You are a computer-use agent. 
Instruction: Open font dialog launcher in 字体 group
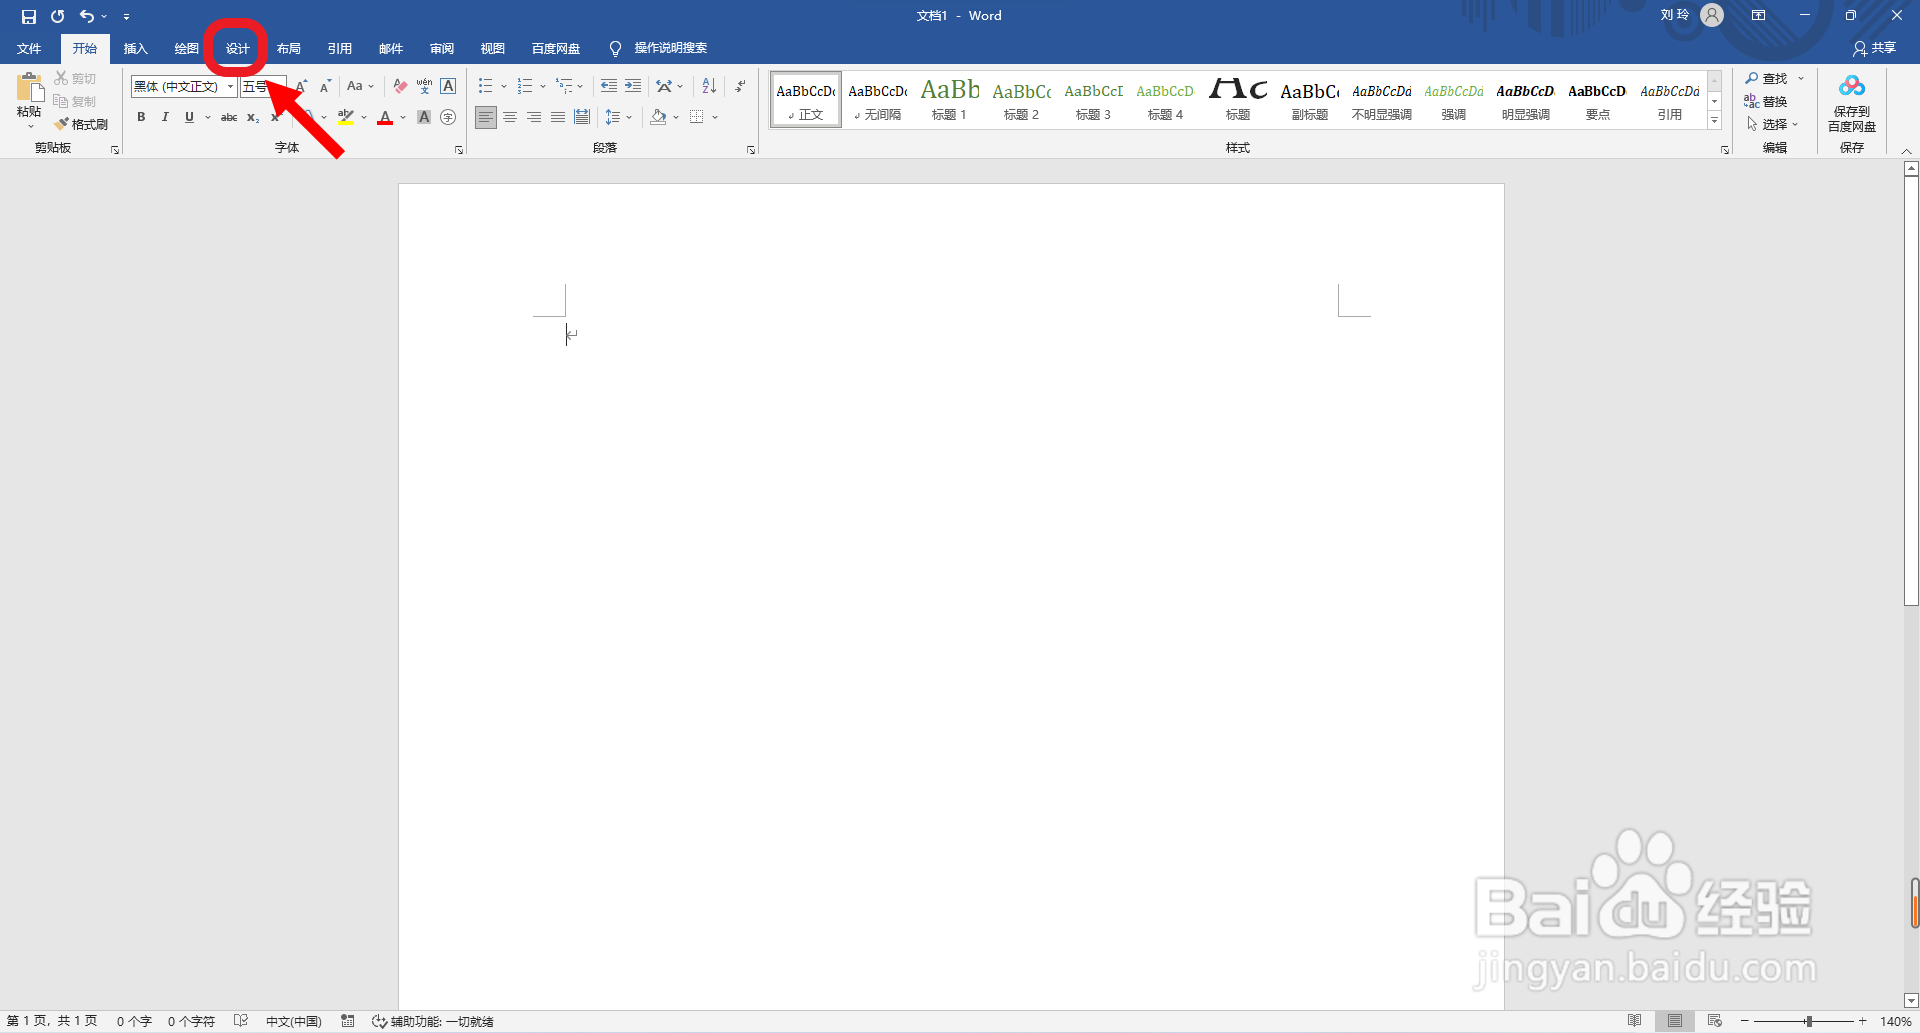click(459, 149)
